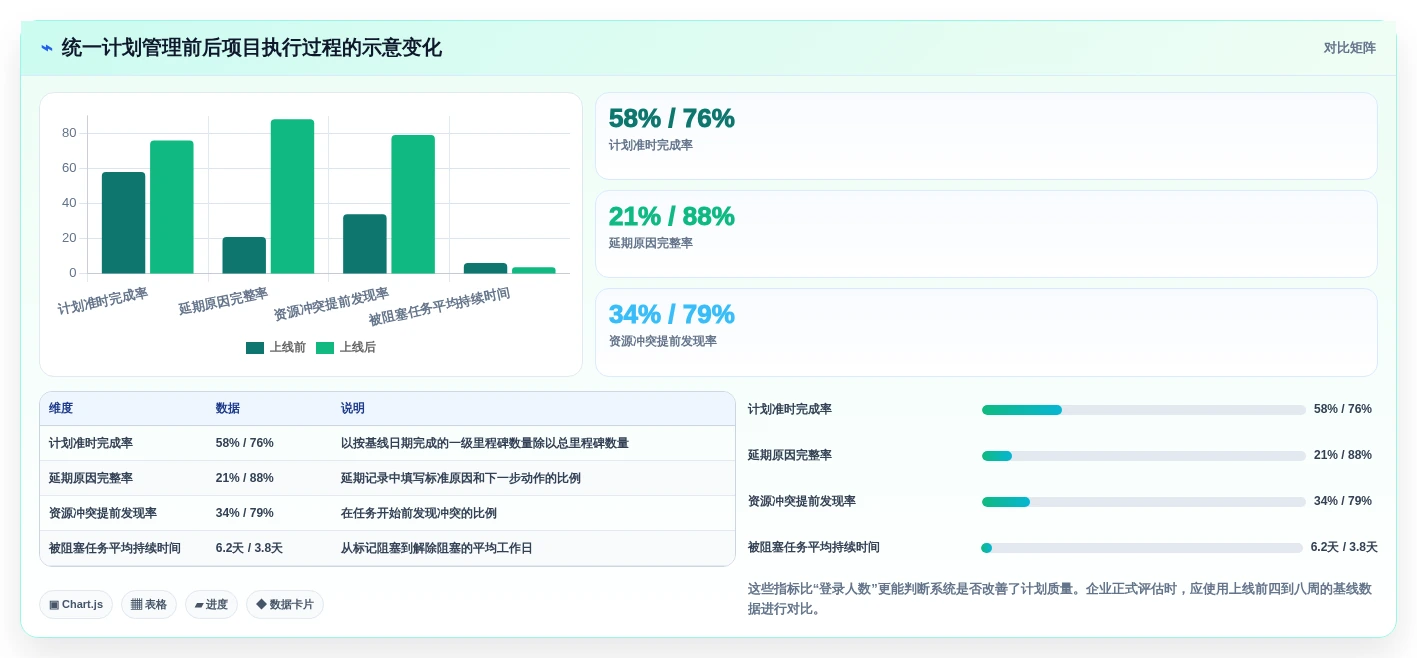Click the 对比矩阵 label in the header

1349,48
